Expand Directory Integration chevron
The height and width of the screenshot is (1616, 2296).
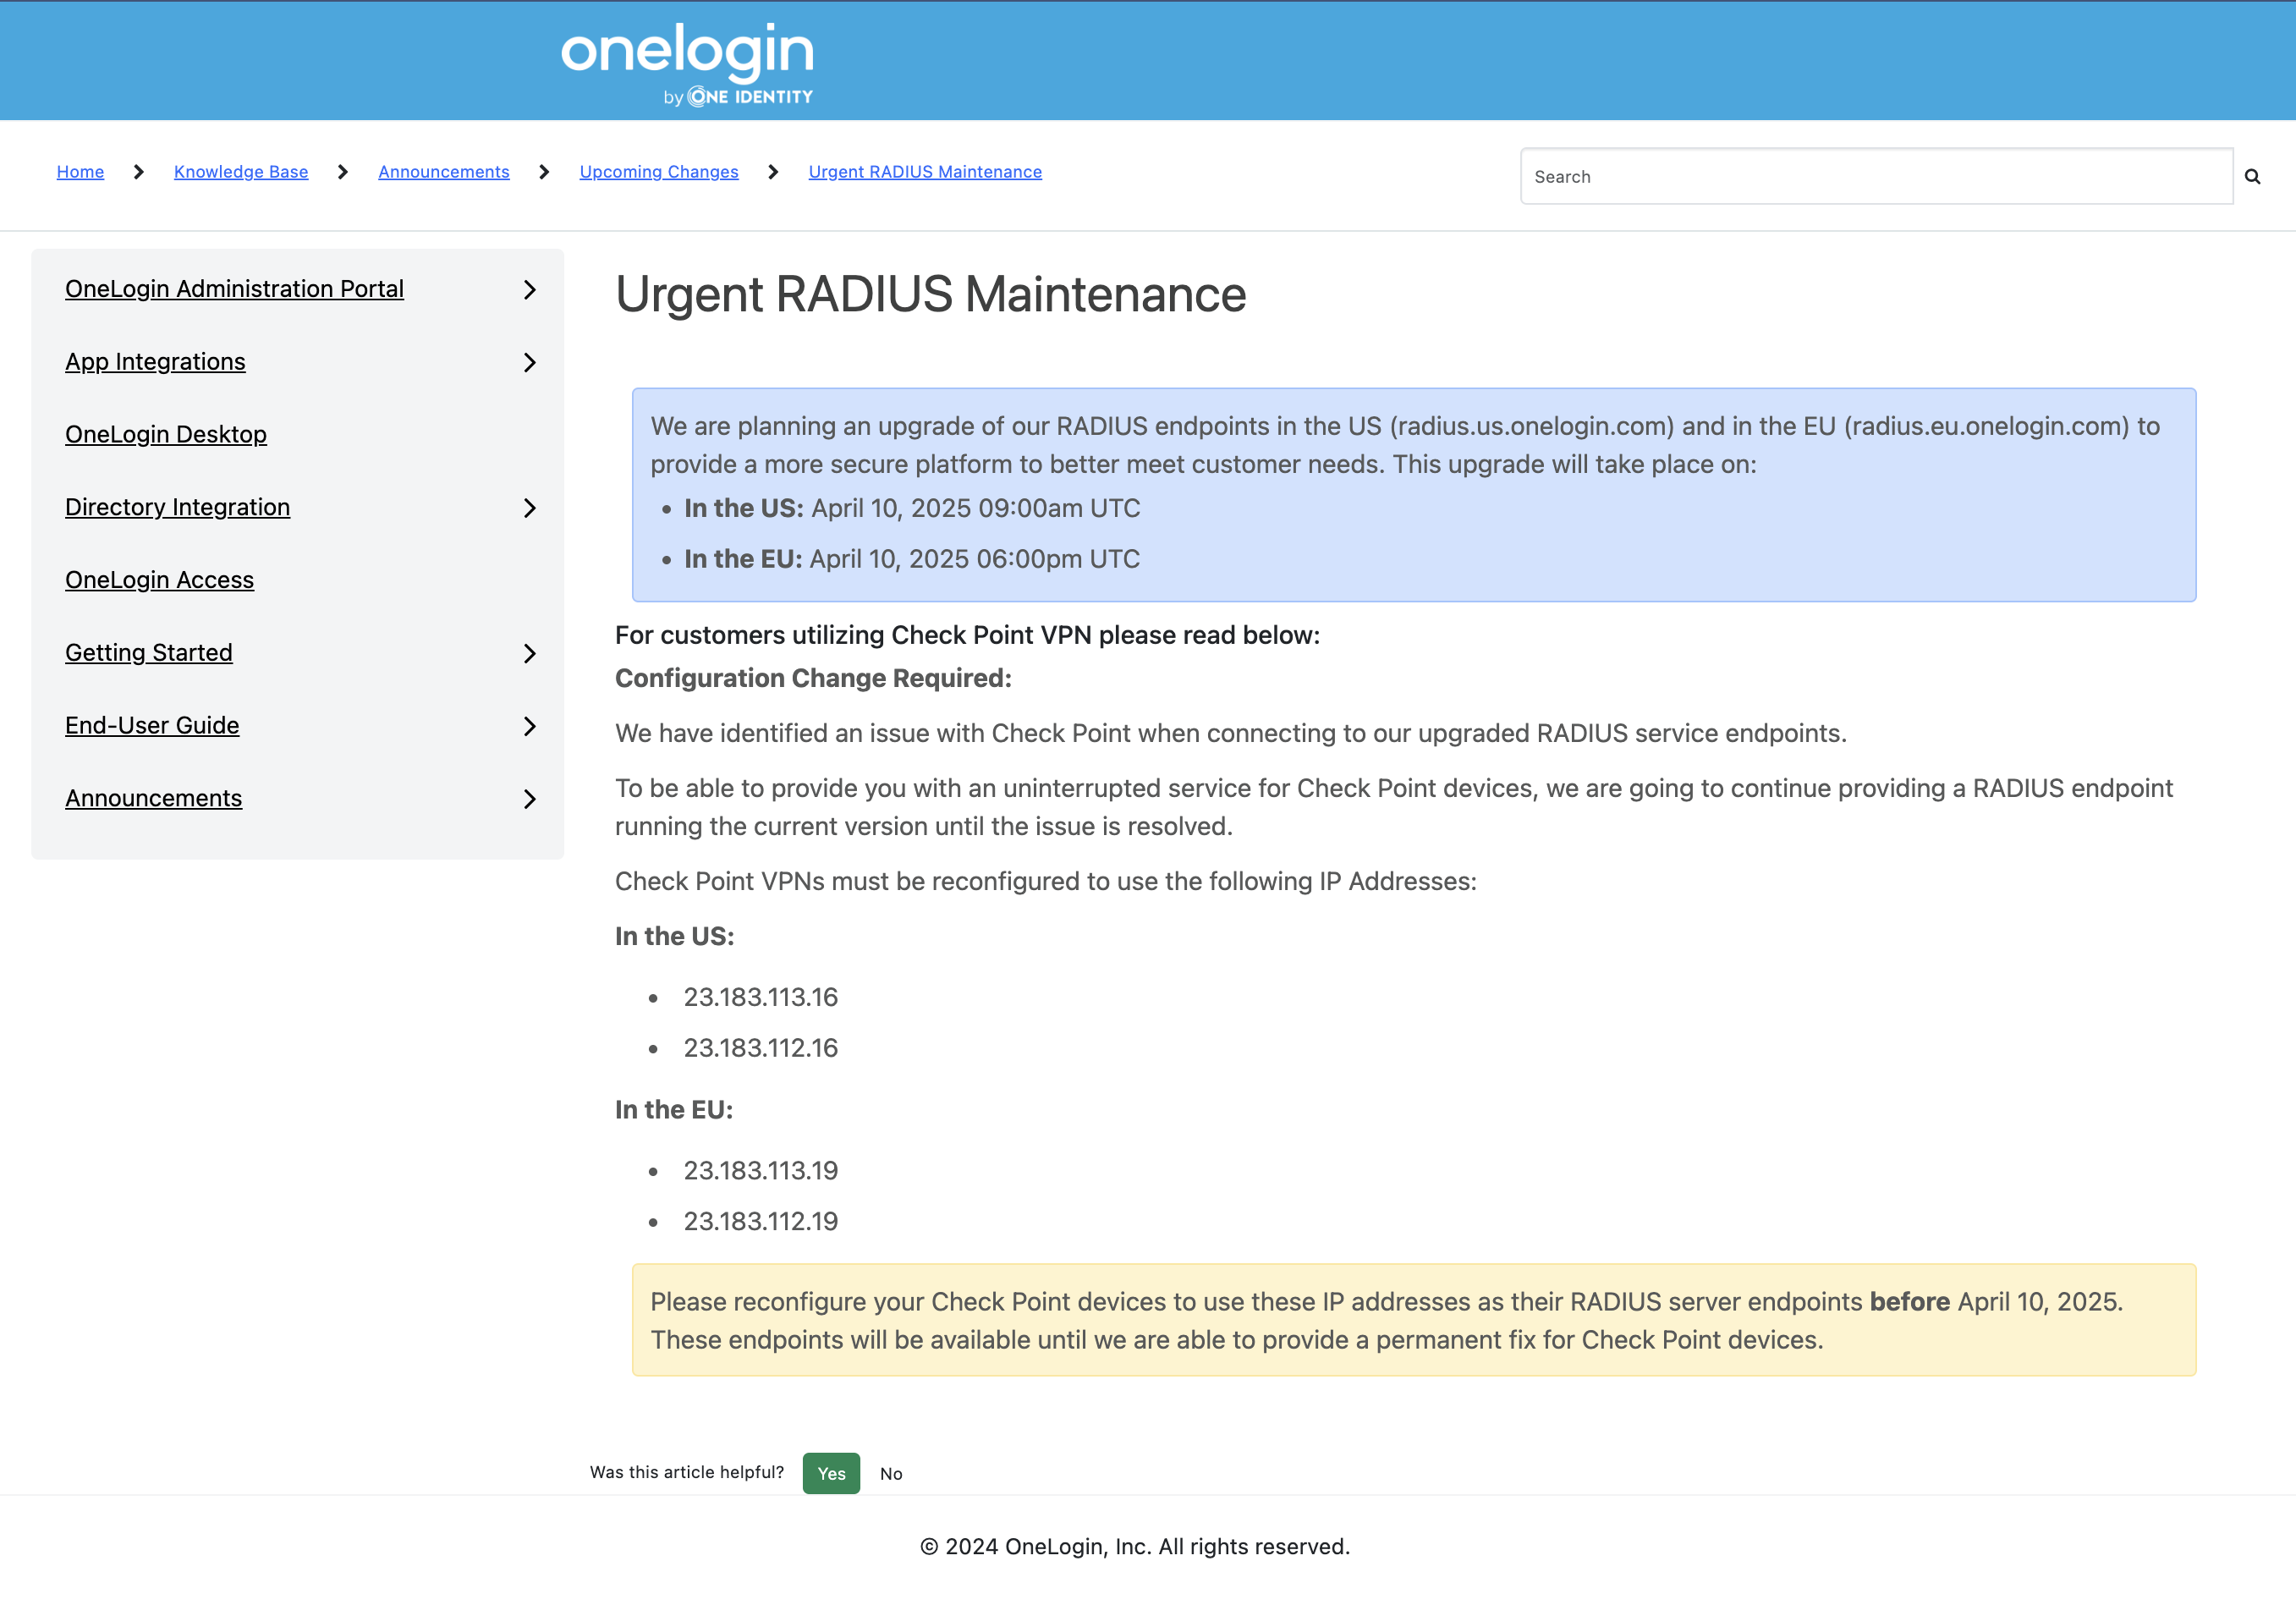point(530,508)
